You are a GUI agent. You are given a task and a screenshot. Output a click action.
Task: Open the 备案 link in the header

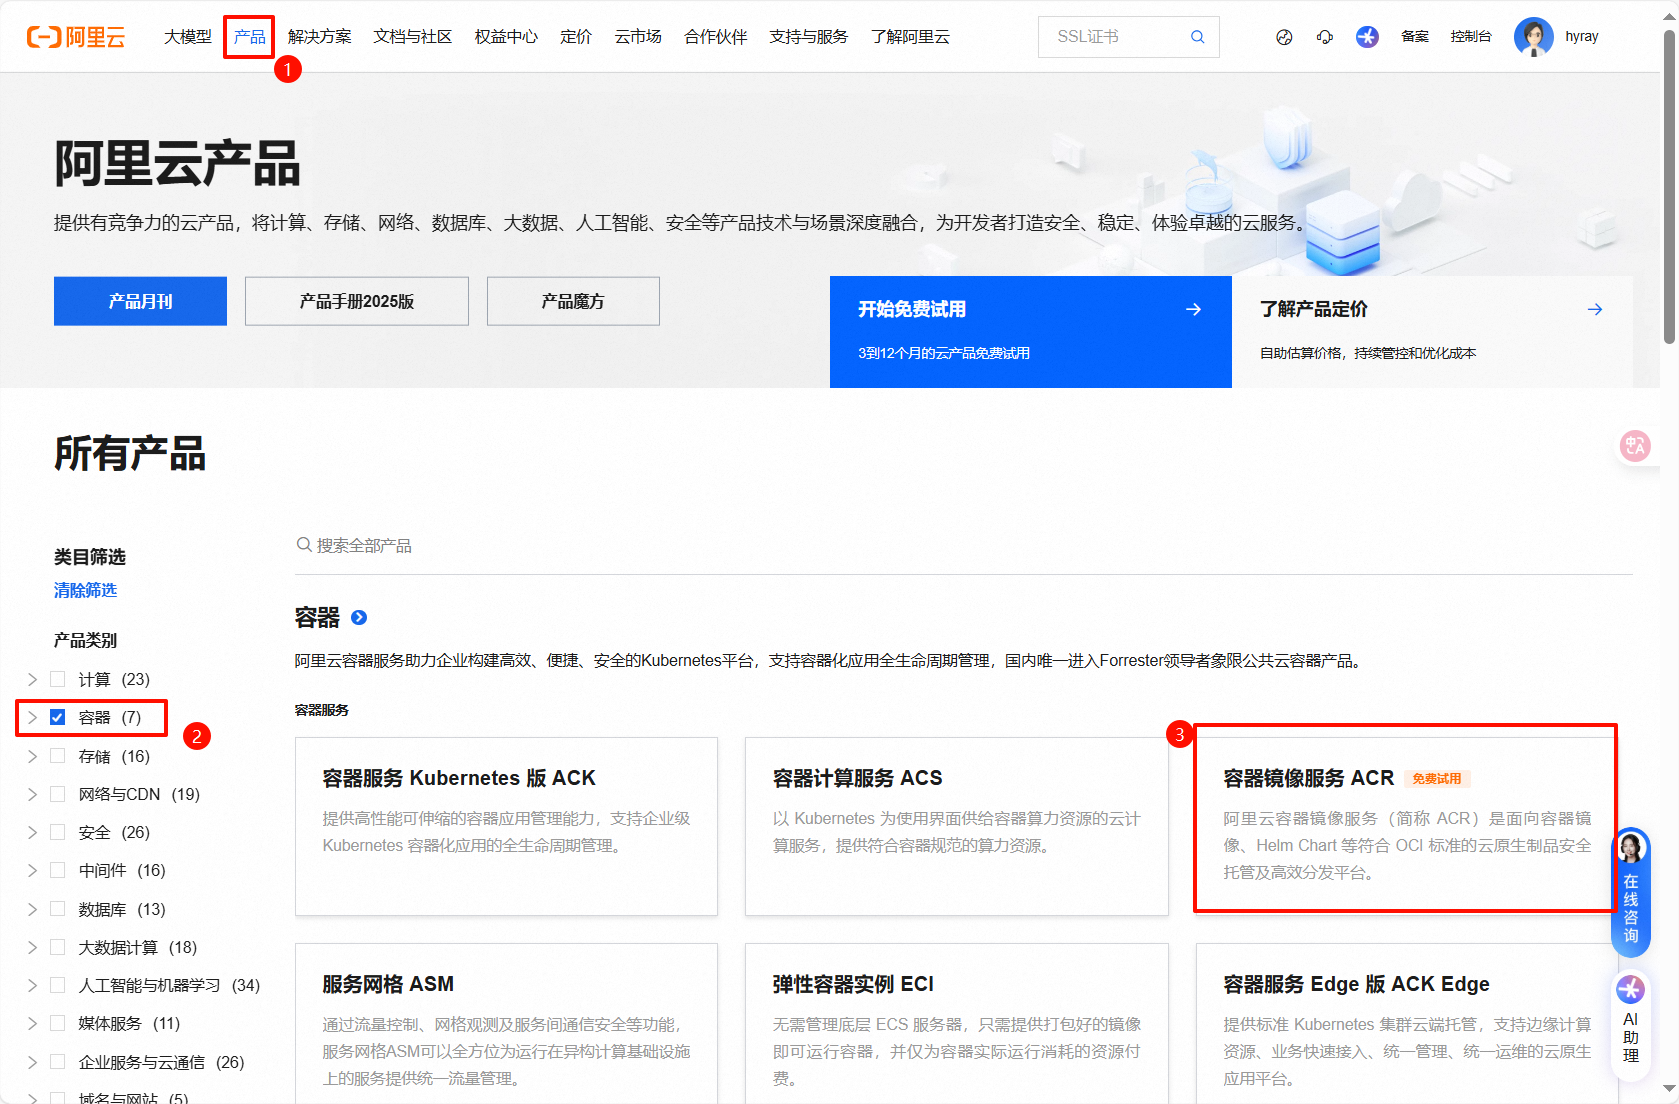(1415, 37)
